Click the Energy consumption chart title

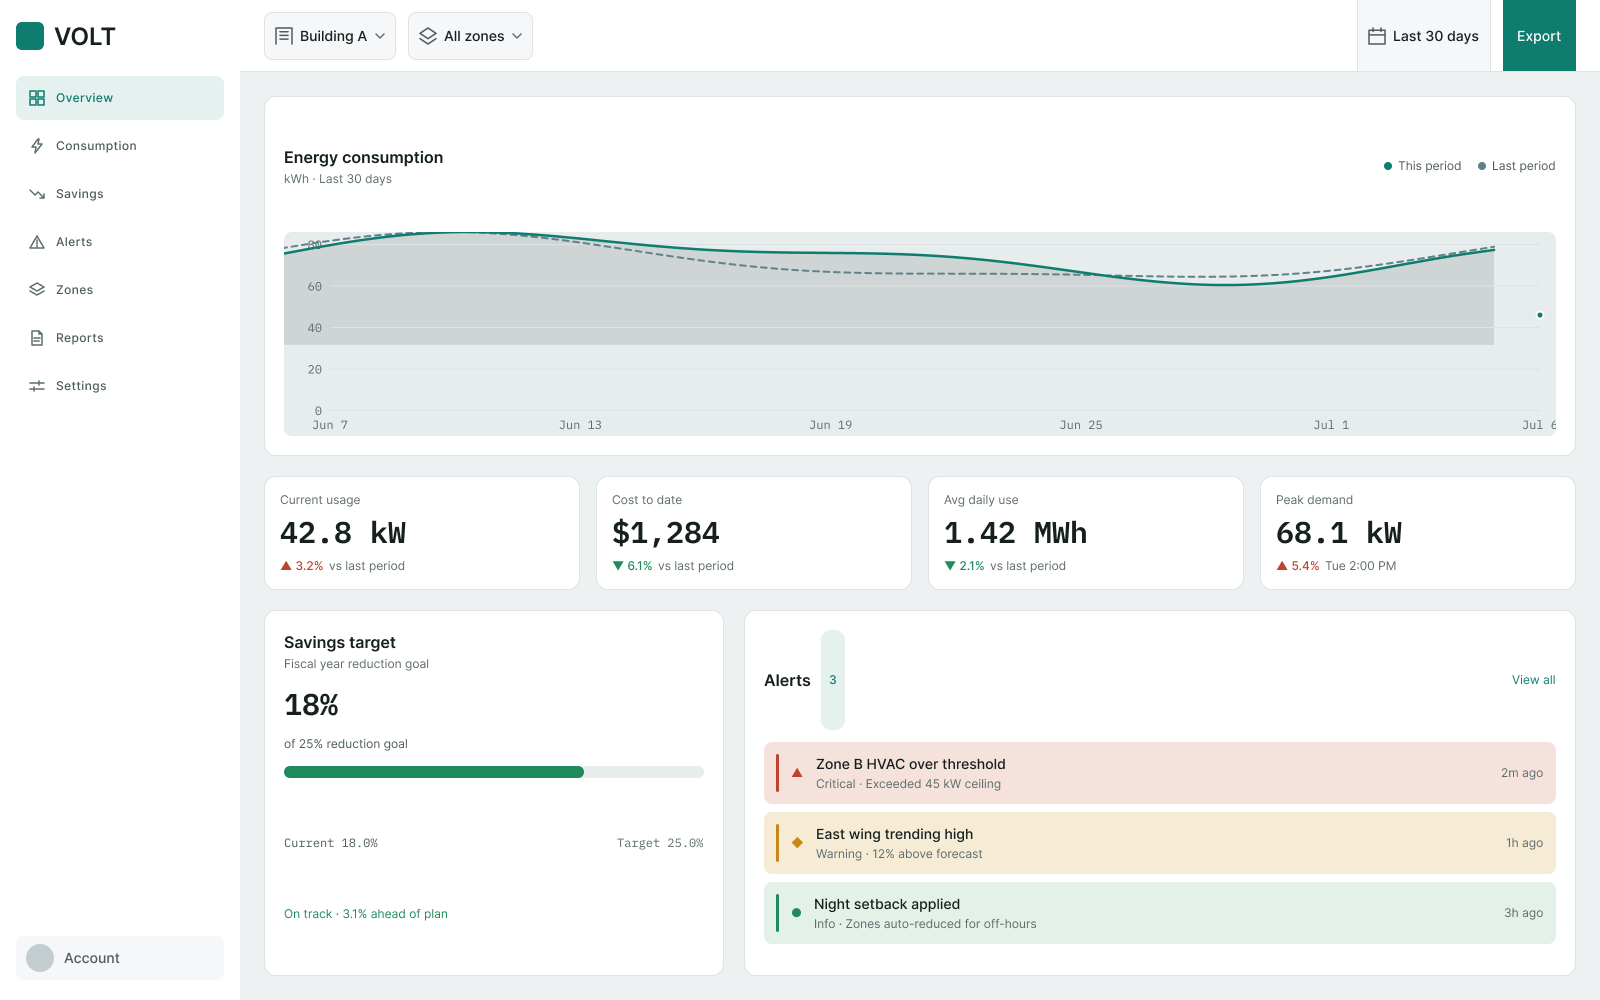pyautogui.click(x=364, y=157)
